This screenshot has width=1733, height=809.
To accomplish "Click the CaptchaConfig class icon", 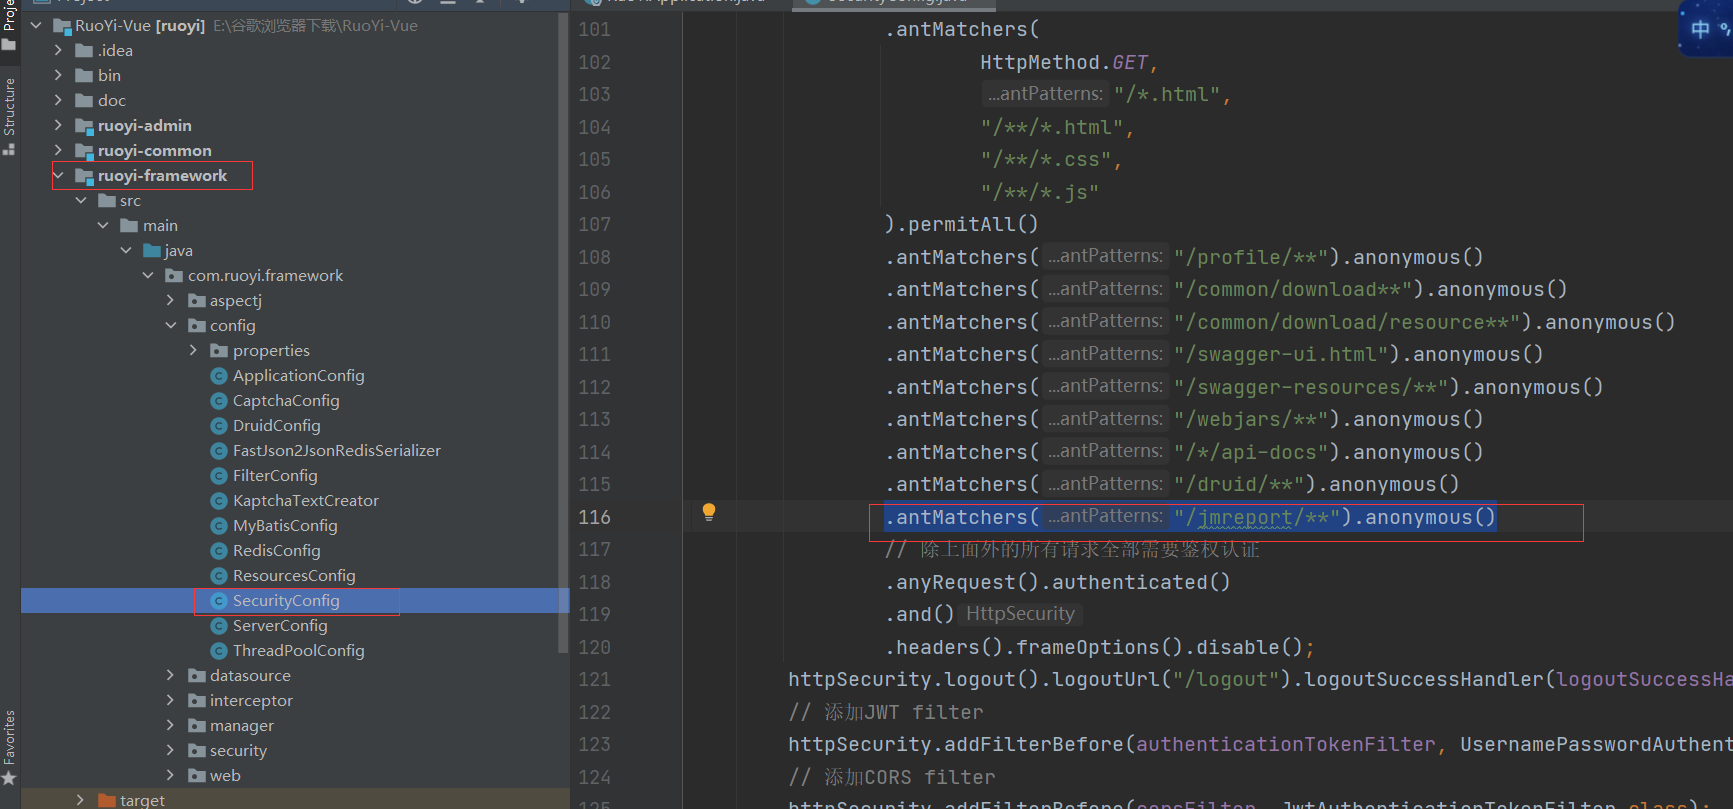I will pyautogui.click(x=219, y=401).
